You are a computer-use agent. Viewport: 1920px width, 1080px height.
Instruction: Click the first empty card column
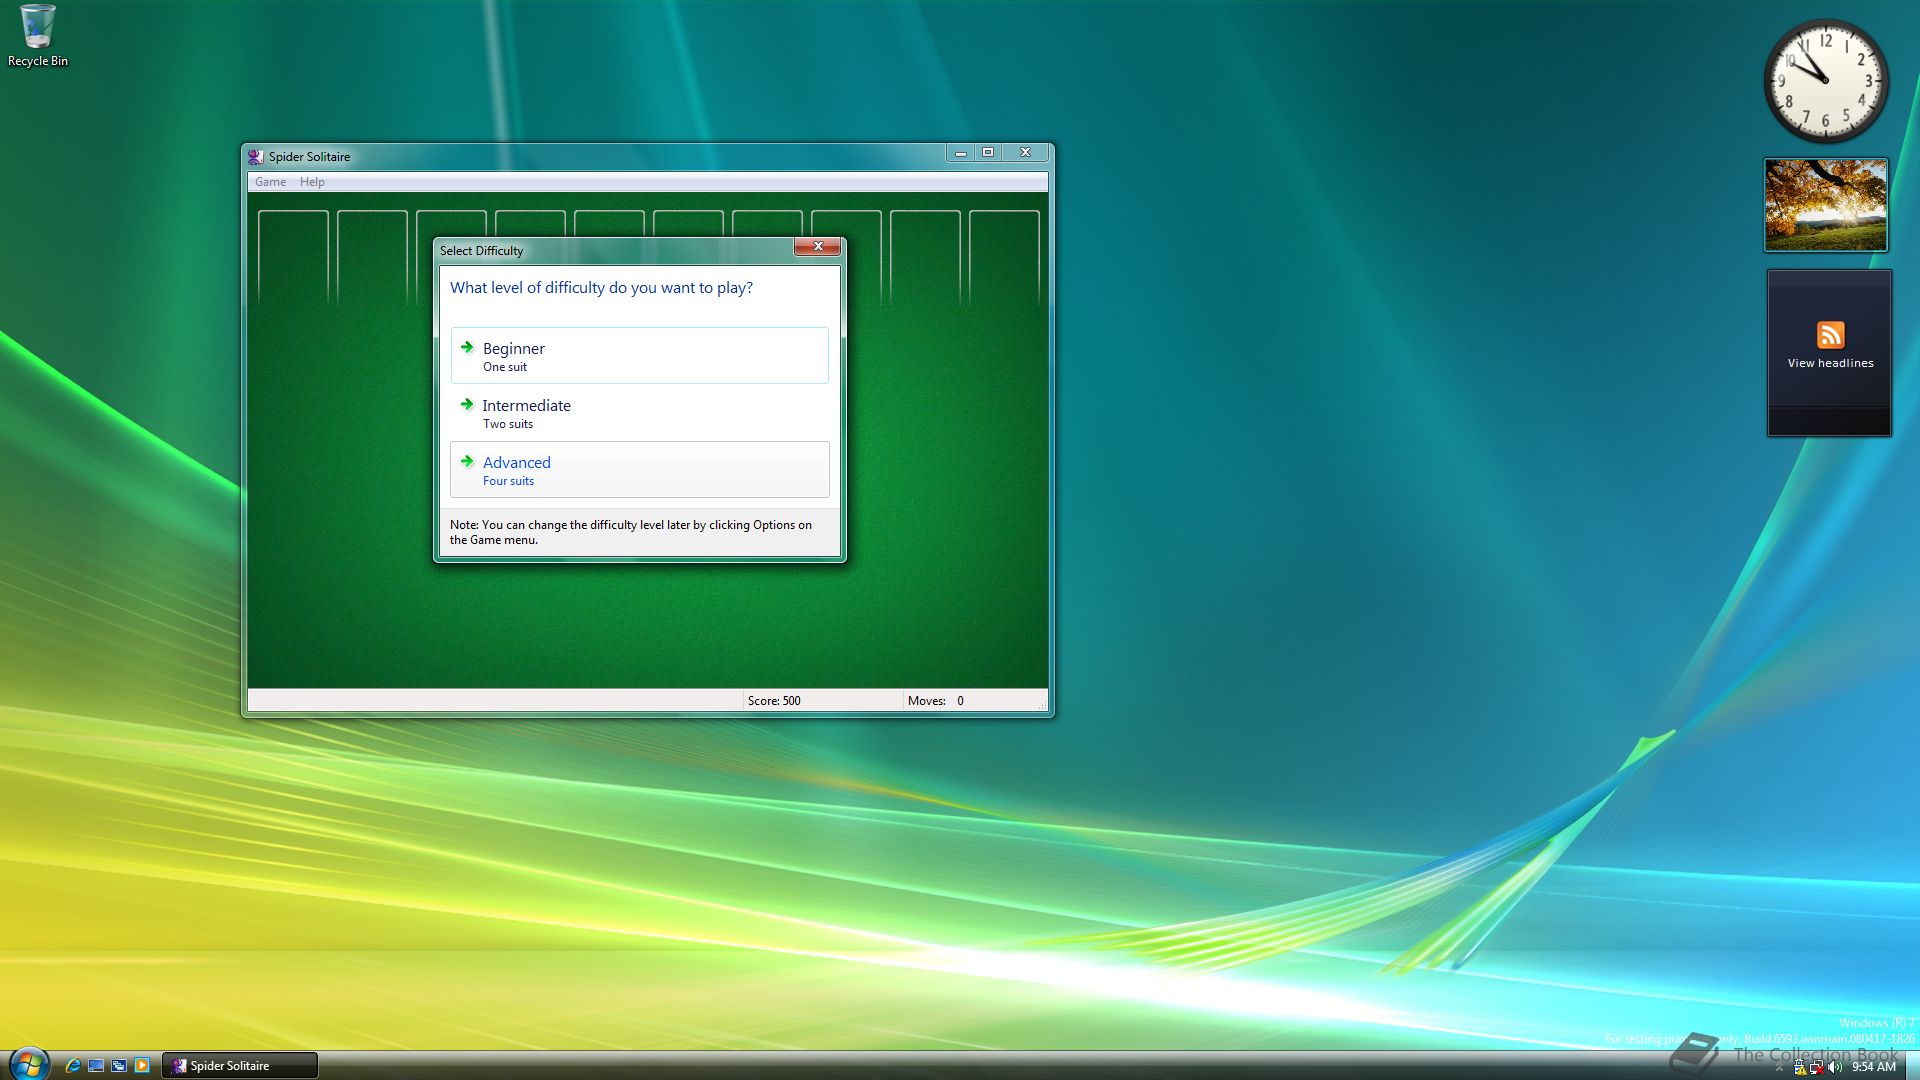(x=293, y=257)
